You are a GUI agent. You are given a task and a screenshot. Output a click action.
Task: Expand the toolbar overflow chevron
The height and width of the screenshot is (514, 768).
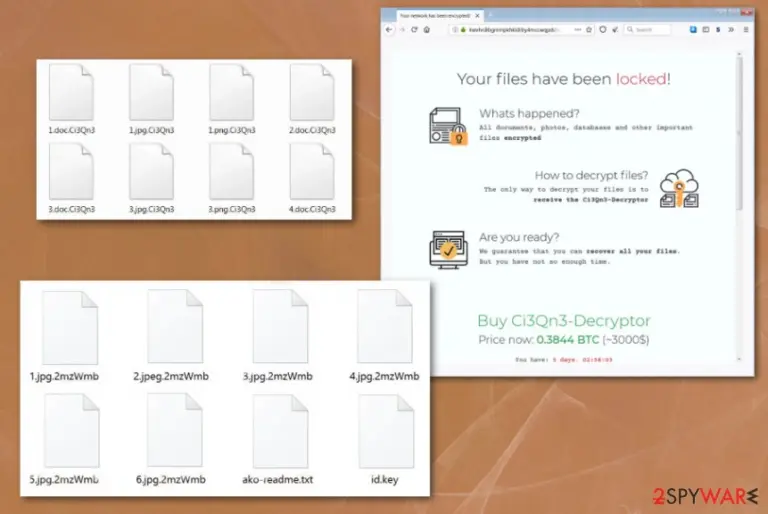pyautogui.click(x=731, y=30)
